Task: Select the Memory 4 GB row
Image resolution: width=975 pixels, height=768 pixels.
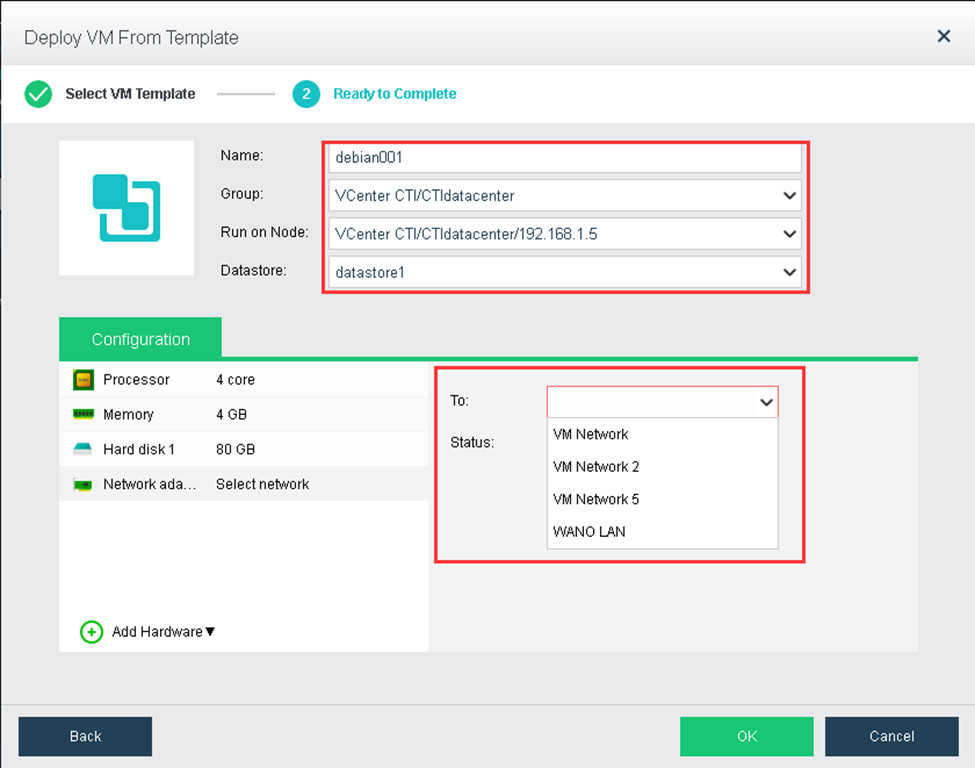Action: tap(244, 414)
